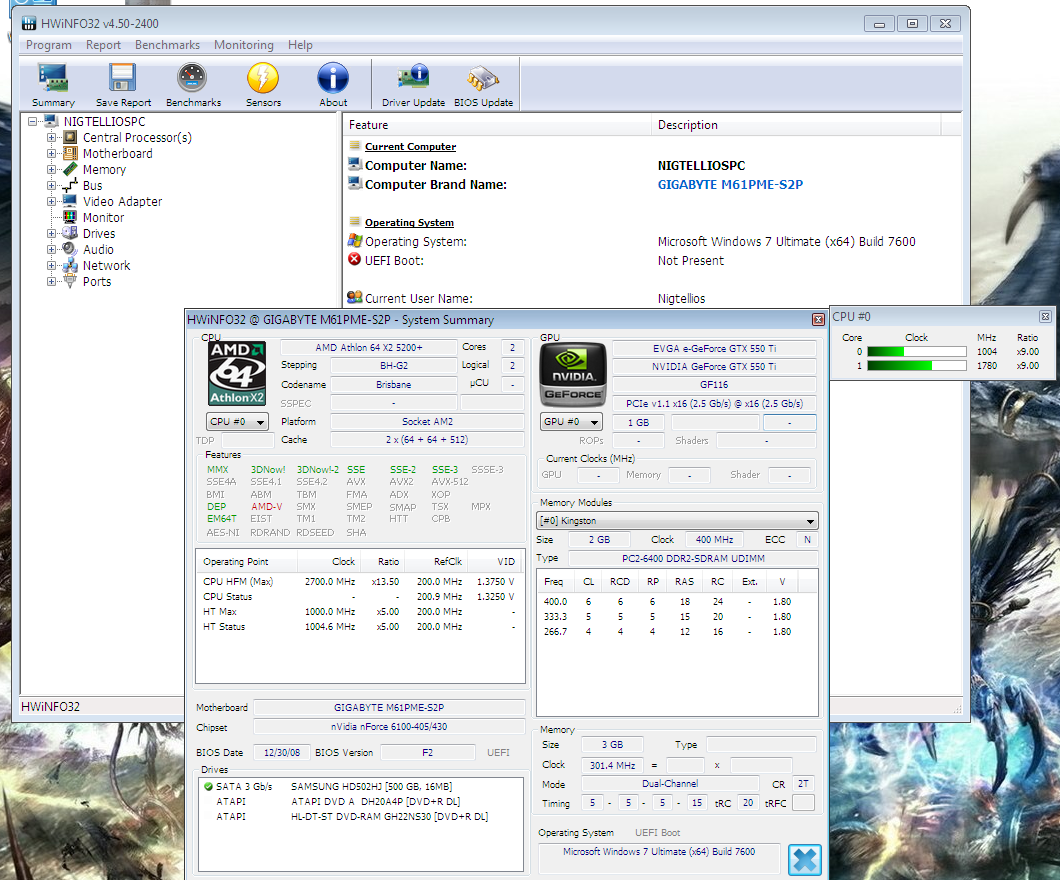1060x880 pixels.
Task: Open the CPU #0 selector dropdown
Action: [x=237, y=422]
